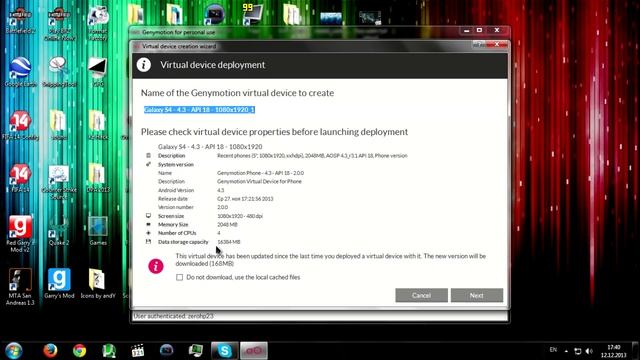Click 'Version number' property label

pos(176,207)
